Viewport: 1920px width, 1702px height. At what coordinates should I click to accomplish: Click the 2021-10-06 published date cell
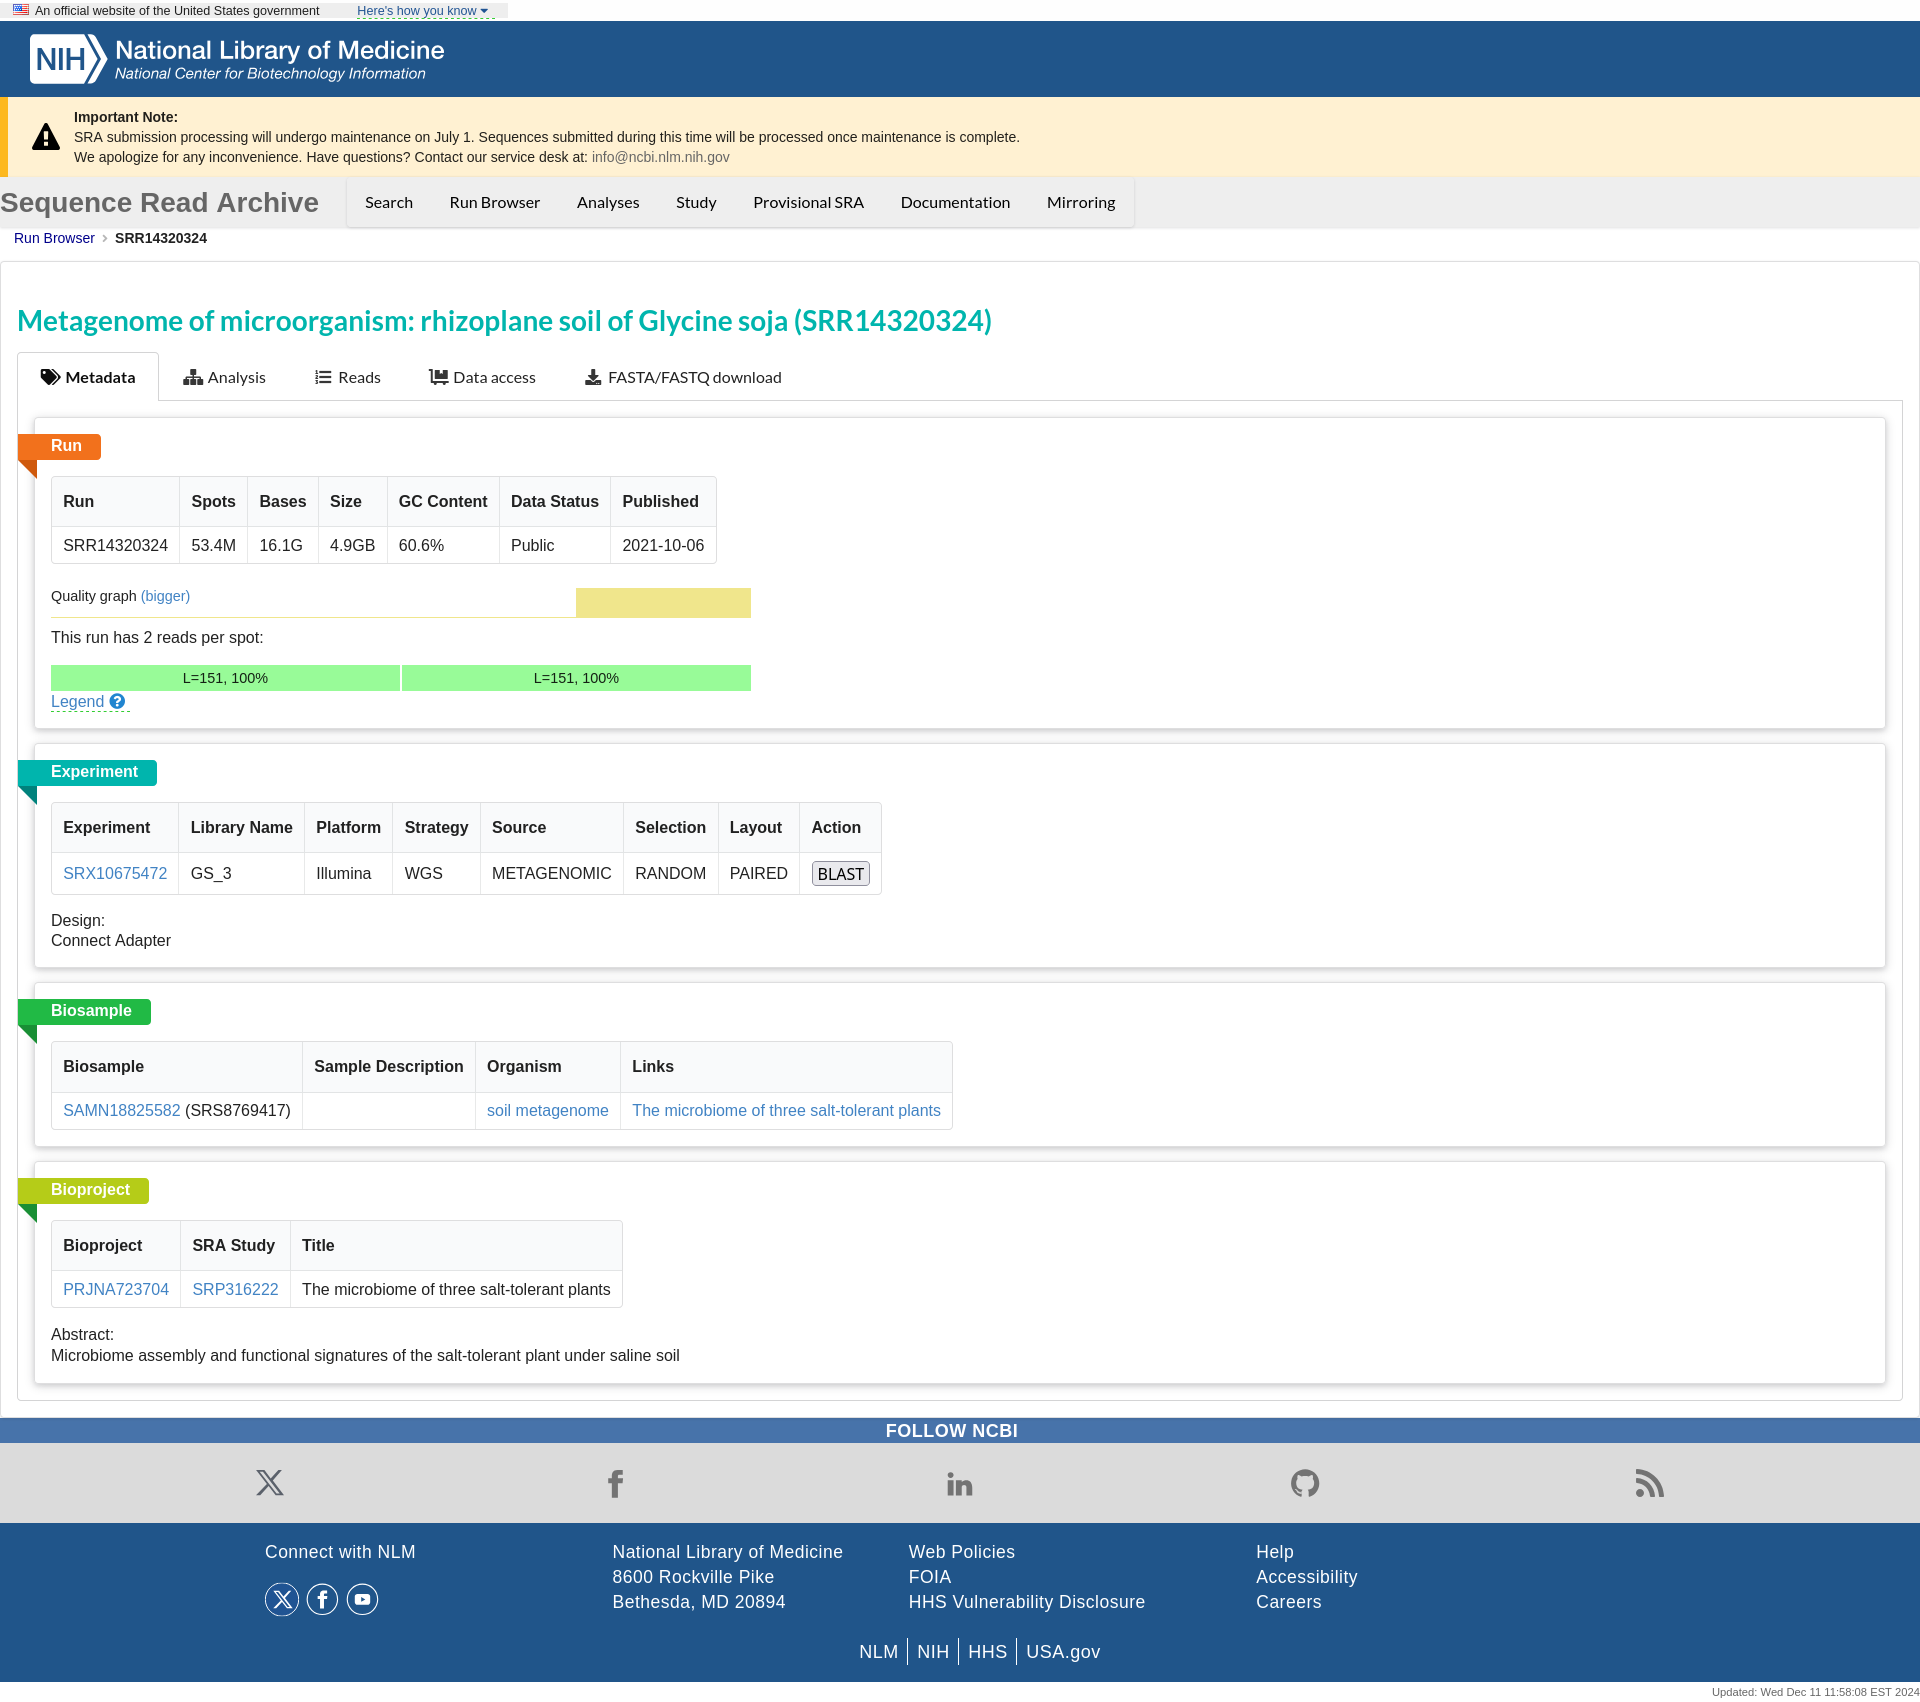point(663,545)
